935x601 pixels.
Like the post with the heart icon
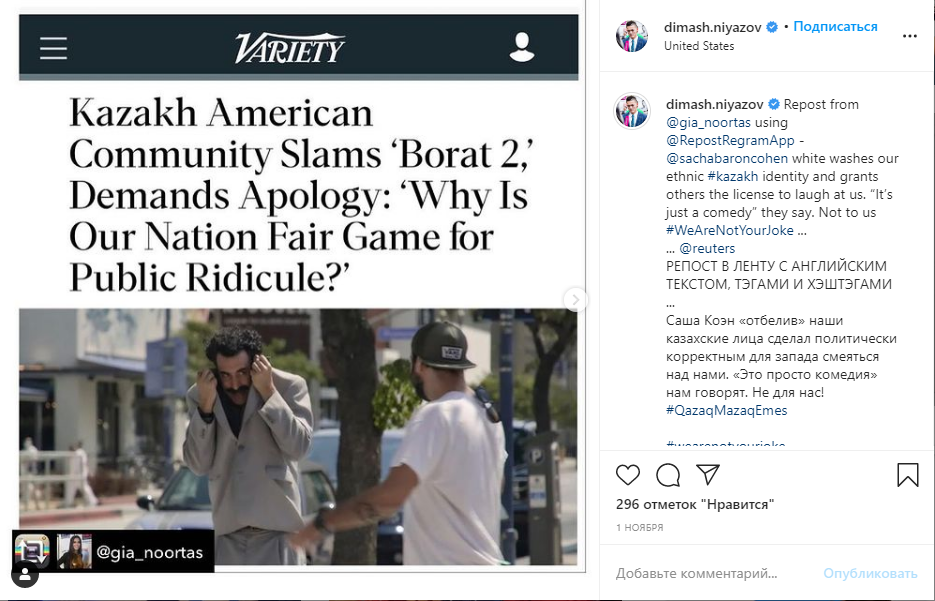tap(628, 475)
